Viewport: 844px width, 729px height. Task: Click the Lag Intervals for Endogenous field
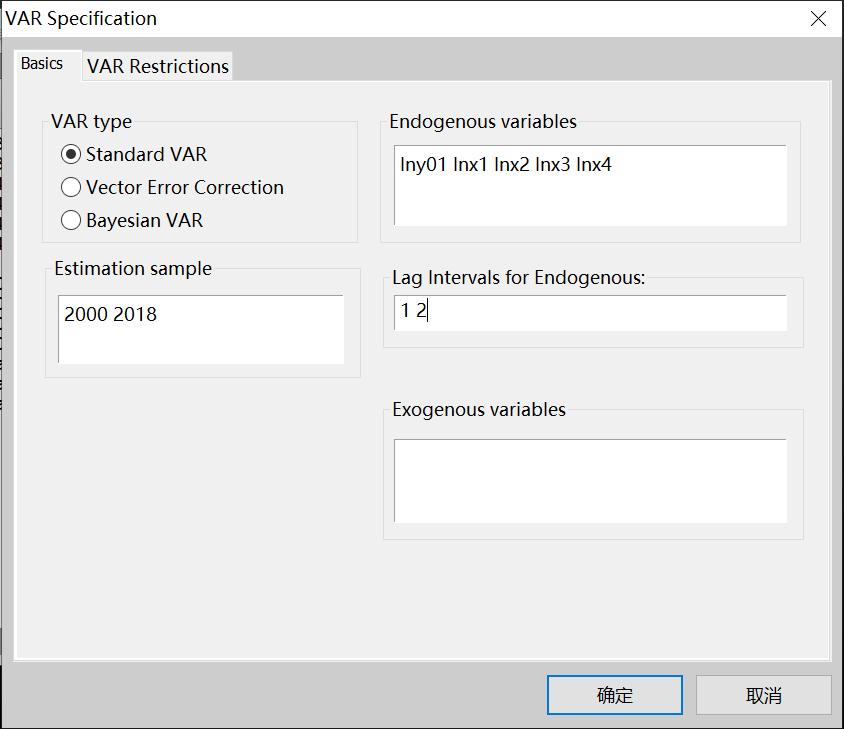[590, 312]
